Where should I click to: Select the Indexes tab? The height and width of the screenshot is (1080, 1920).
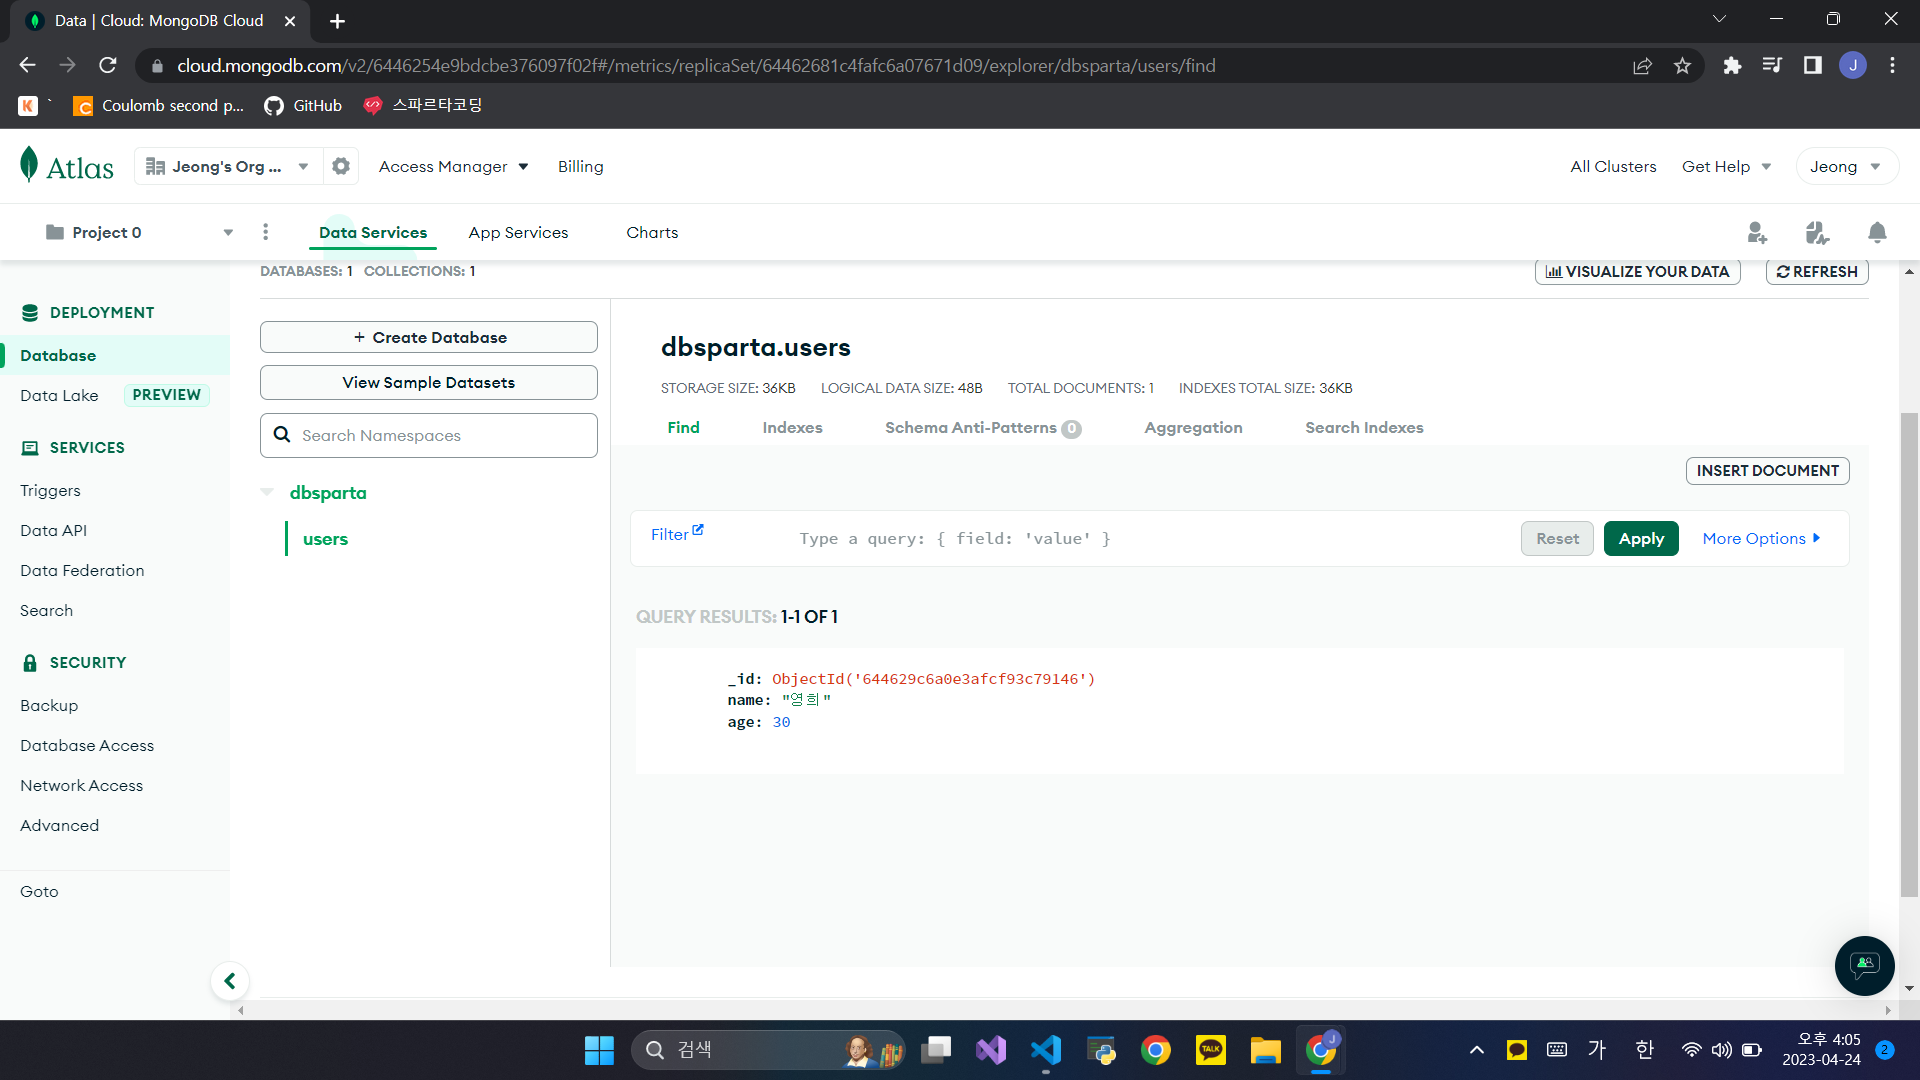coord(792,427)
